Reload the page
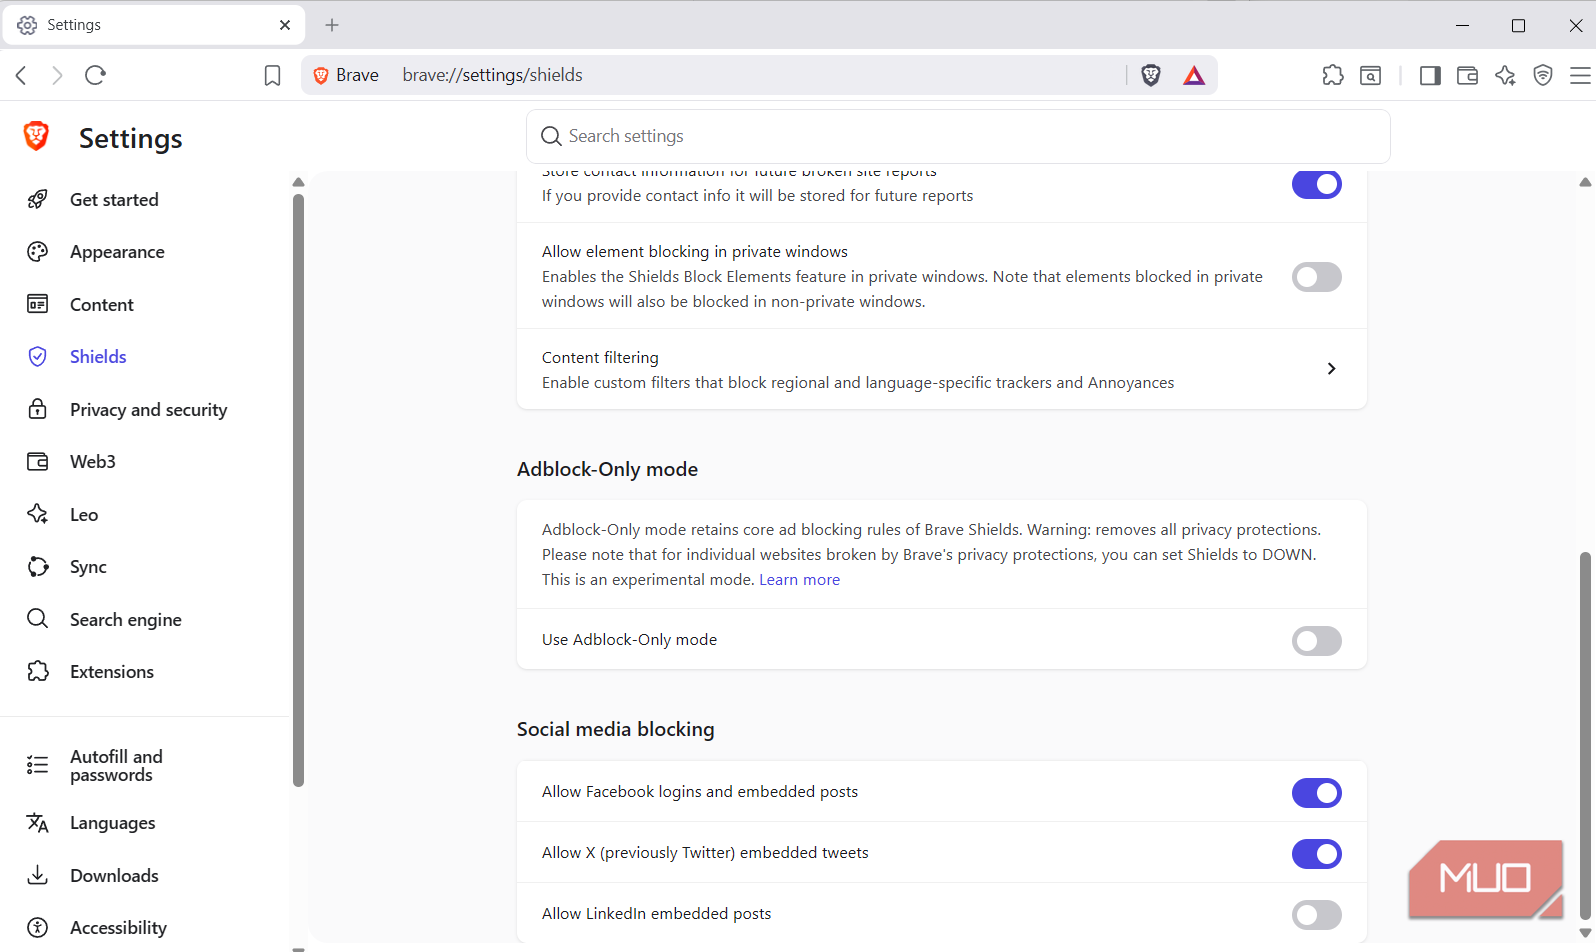 point(95,75)
